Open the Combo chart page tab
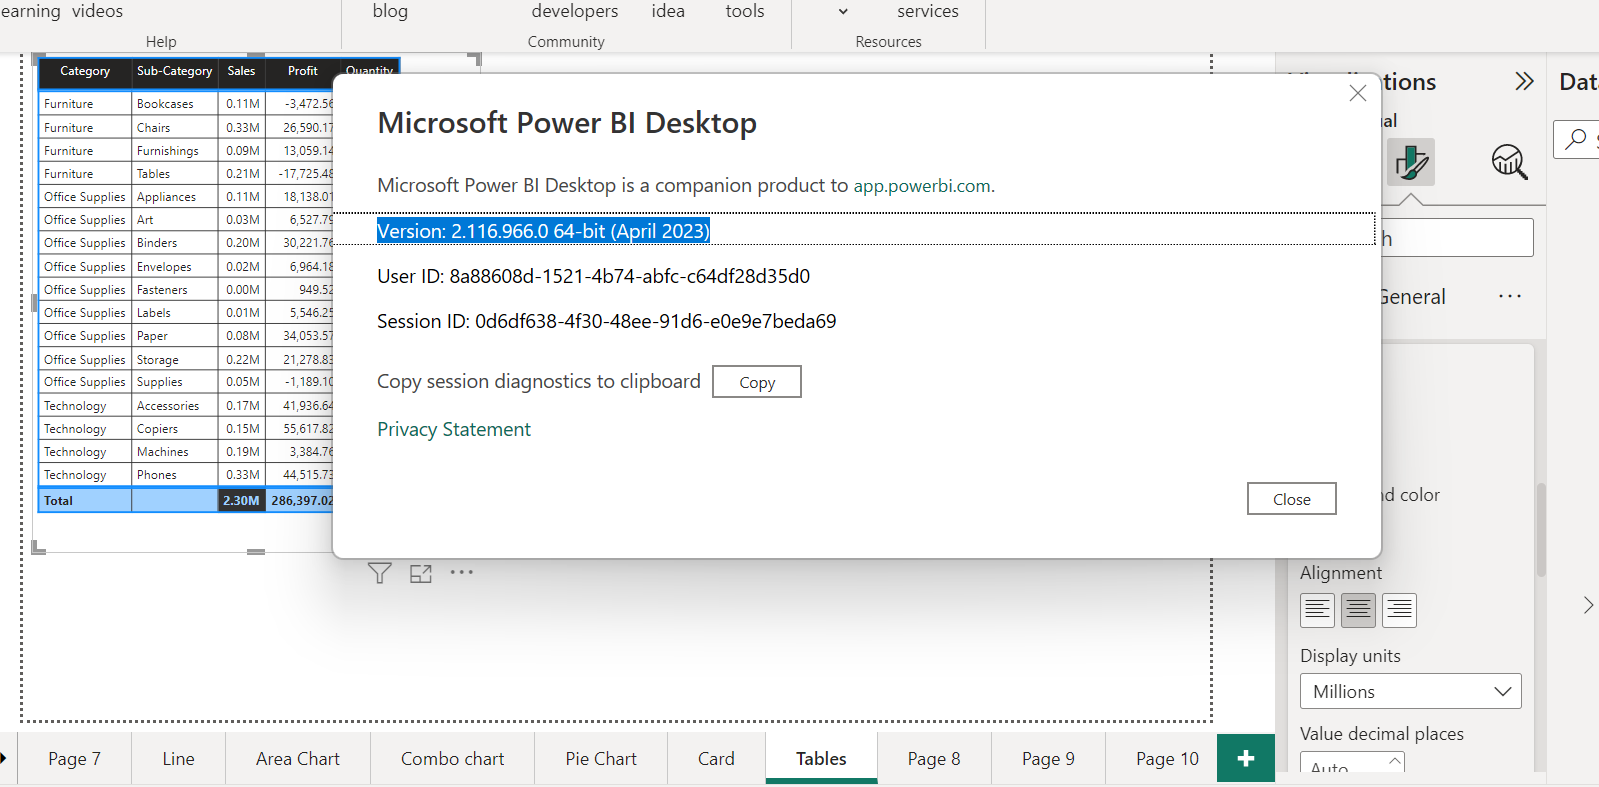The image size is (1599, 787). point(453,758)
